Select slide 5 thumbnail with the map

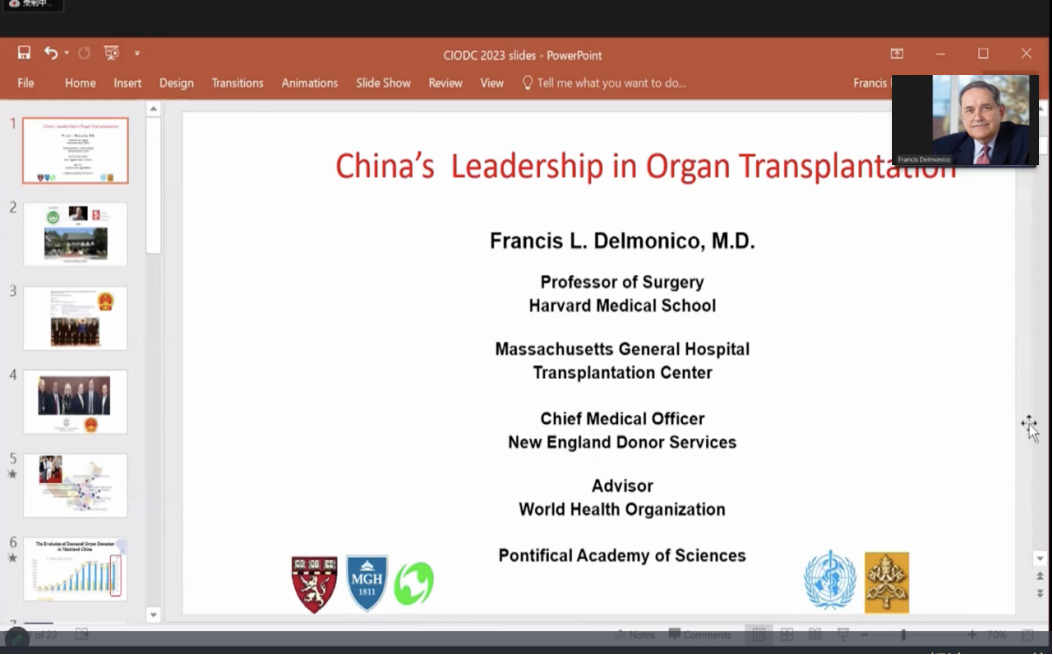tap(75, 486)
